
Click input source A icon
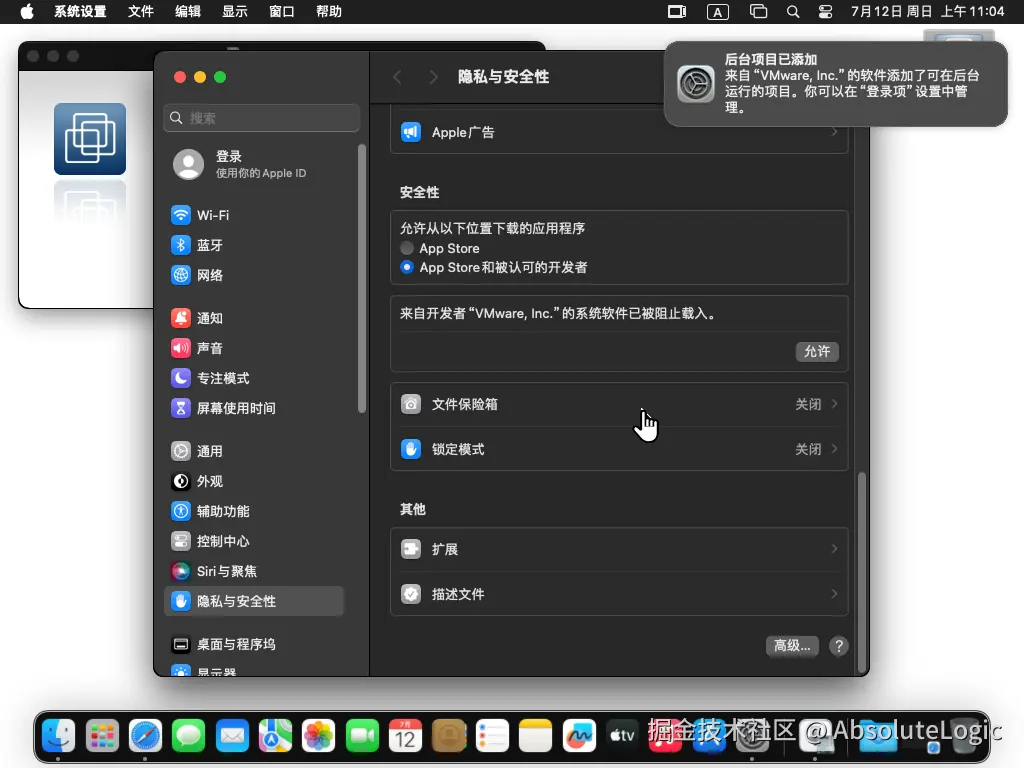pyautogui.click(x=718, y=12)
